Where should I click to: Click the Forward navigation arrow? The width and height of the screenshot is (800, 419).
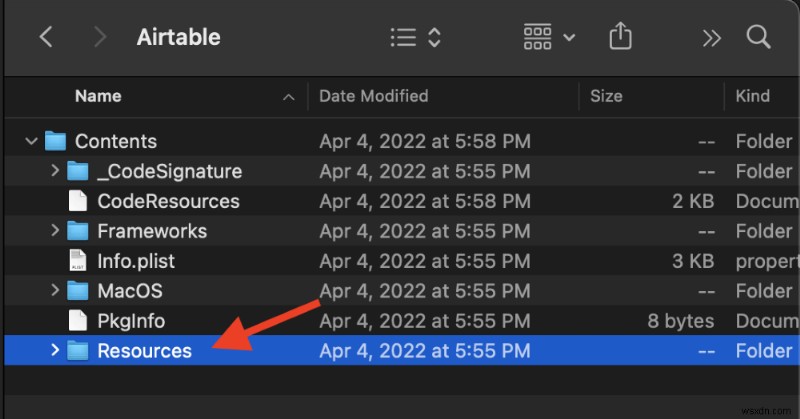pos(99,38)
